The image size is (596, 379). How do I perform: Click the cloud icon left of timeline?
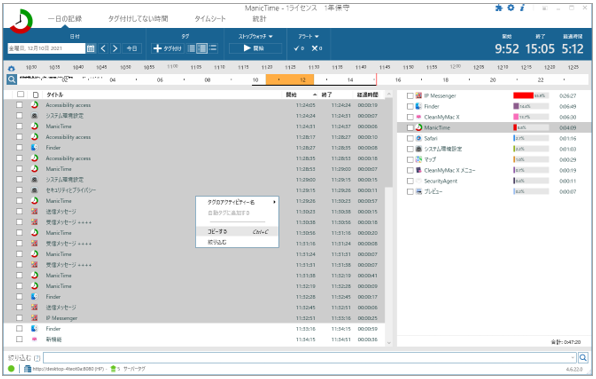coord(11,68)
